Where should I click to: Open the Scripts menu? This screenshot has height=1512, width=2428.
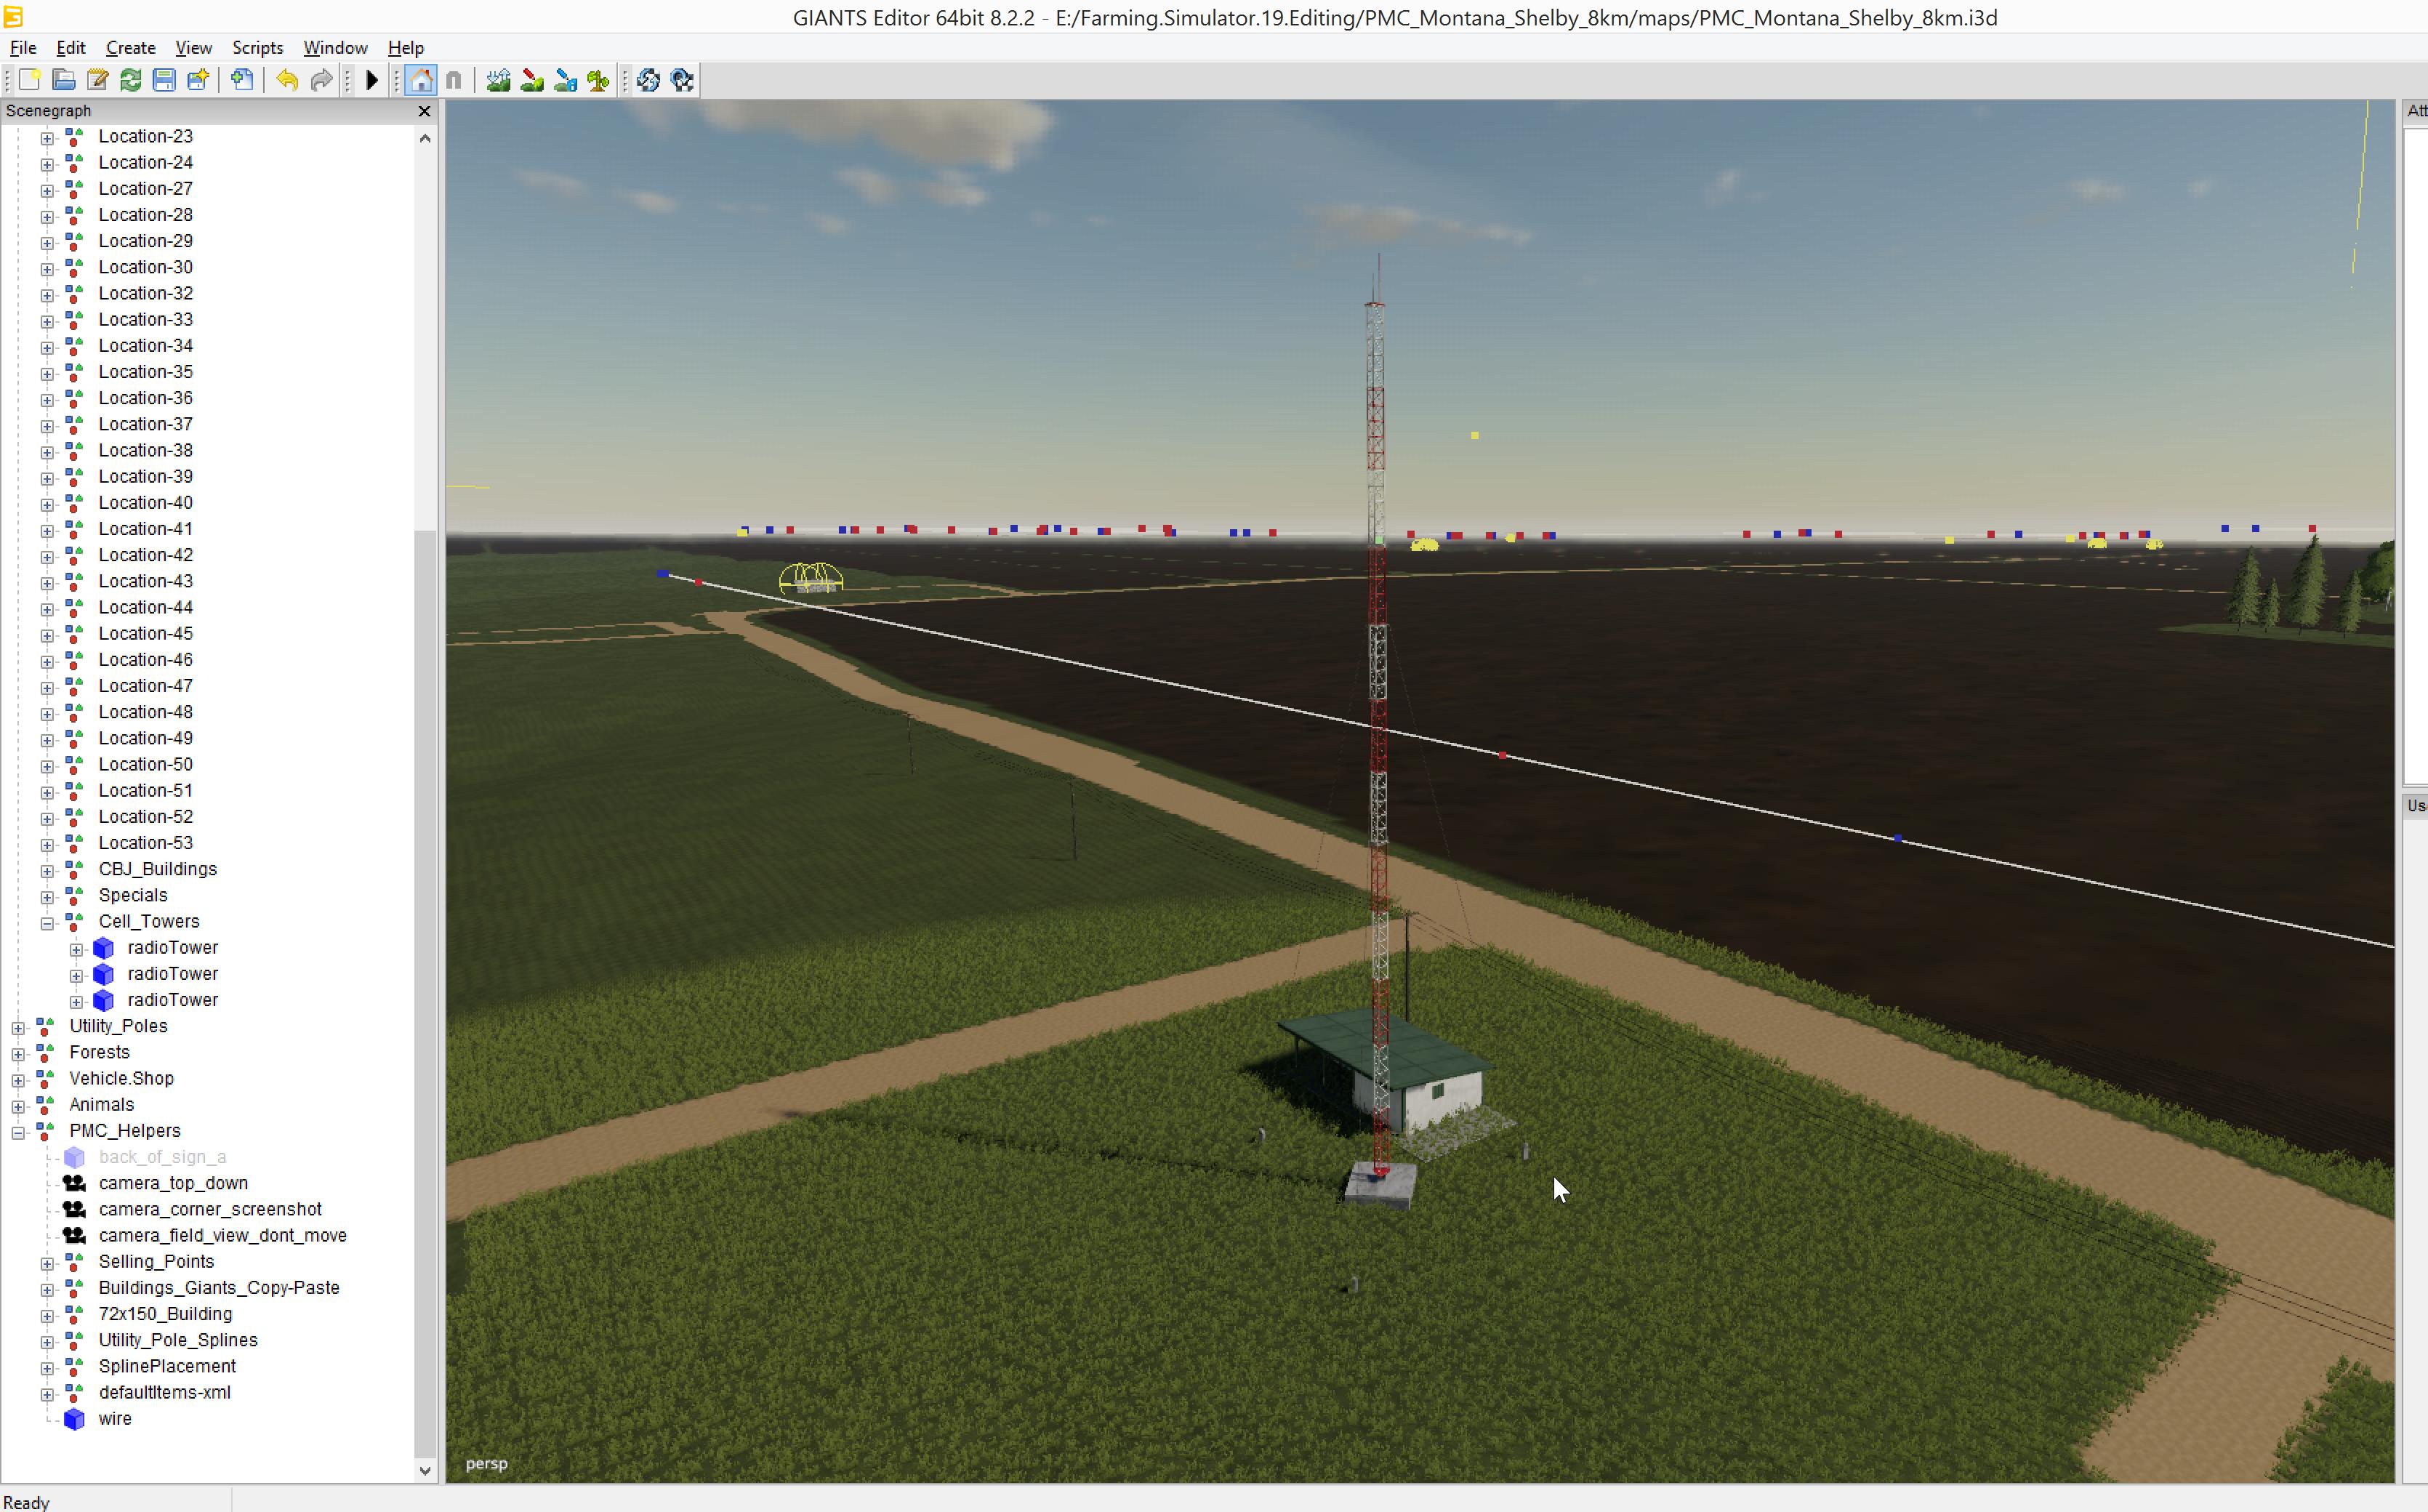[x=257, y=47]
